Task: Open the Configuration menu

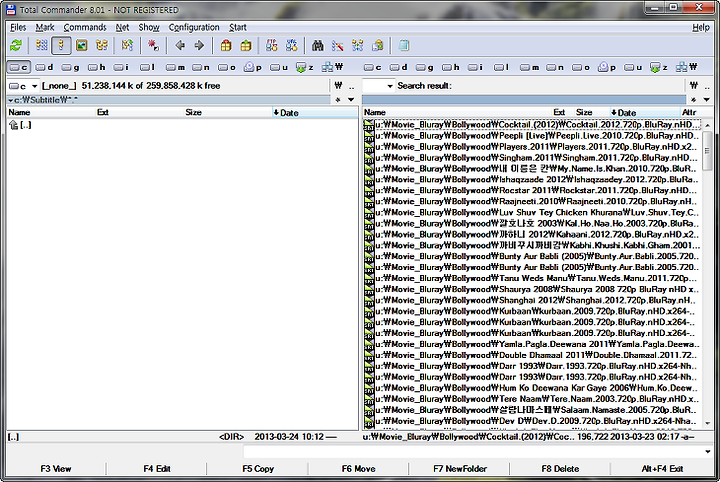Action: pos(194,28)
